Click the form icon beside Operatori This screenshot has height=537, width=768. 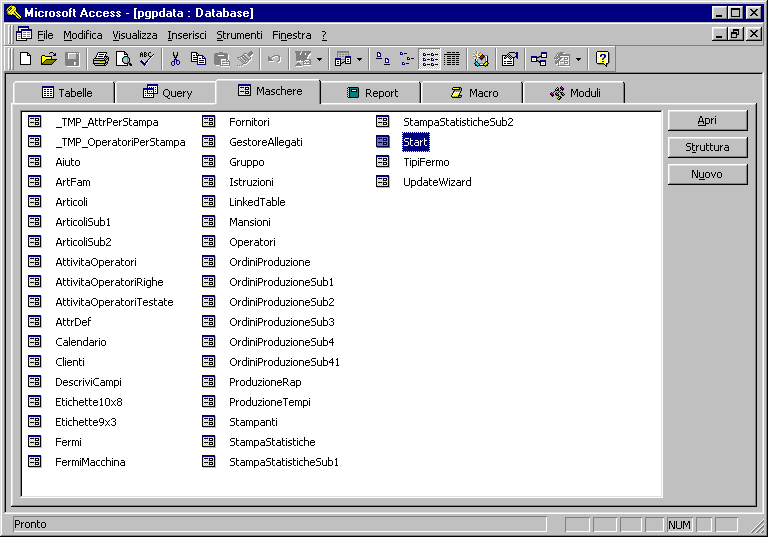(x=209, y=242)
